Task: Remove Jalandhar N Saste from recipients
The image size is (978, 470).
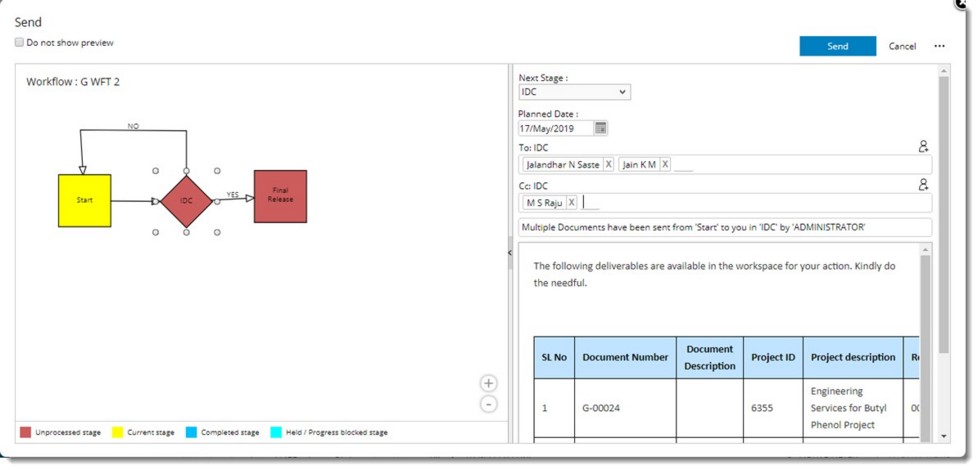Action: click(x=608, y=165)
